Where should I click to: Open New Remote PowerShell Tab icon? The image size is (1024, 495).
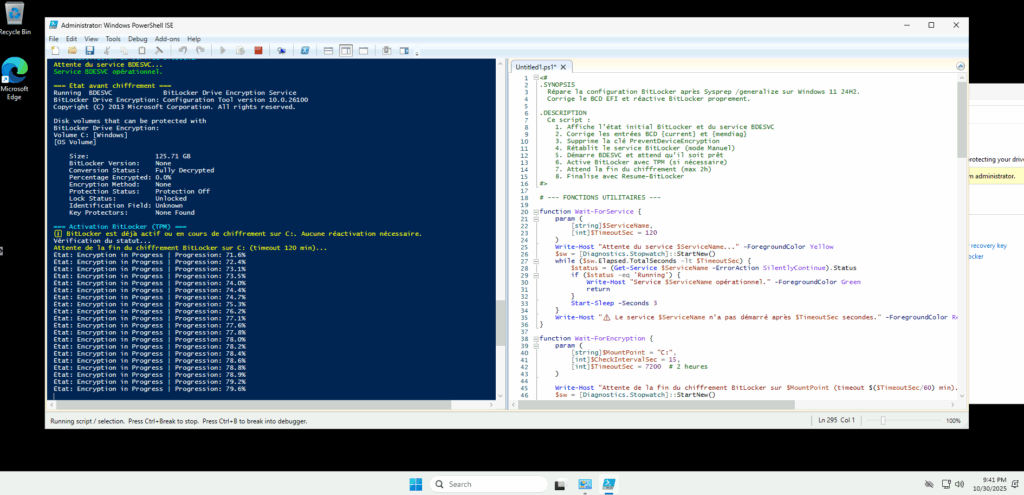click(282, 50)
